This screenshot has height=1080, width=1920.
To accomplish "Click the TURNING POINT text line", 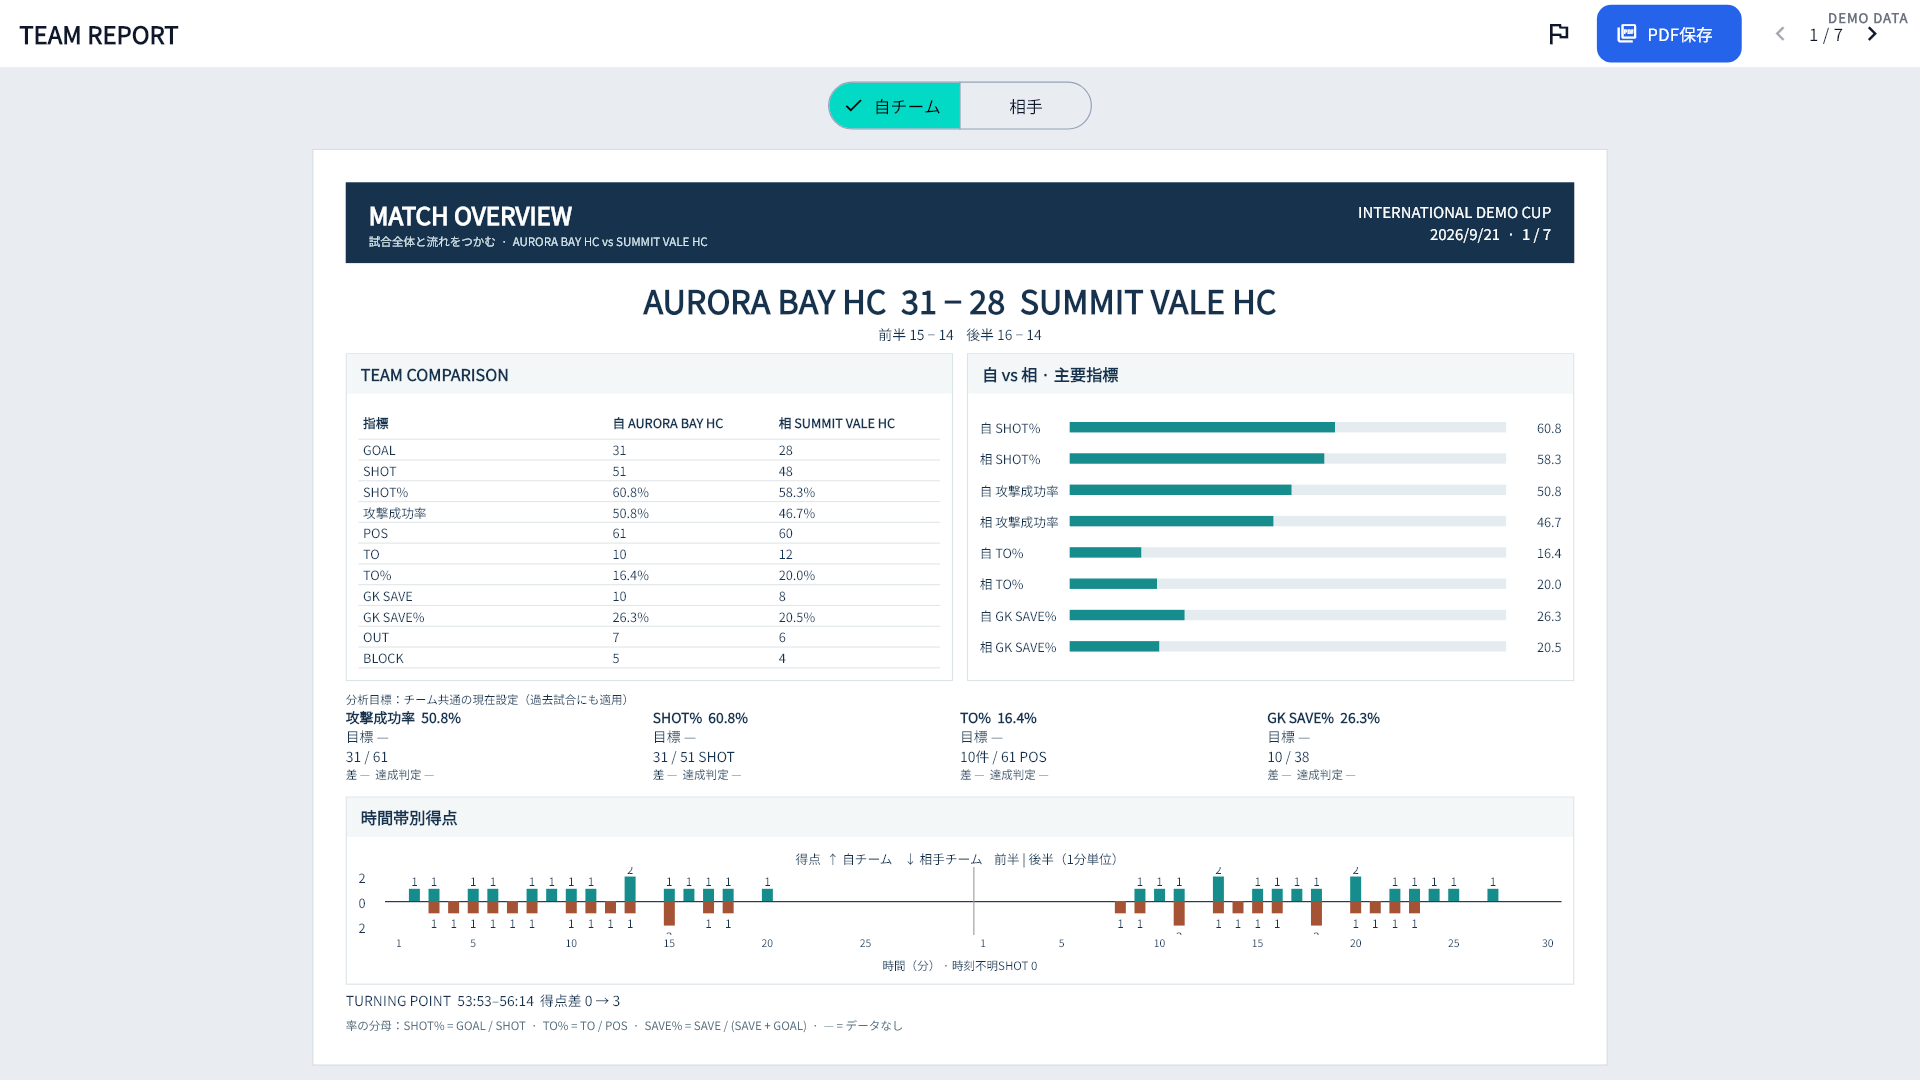I will tap(483, 1000).
